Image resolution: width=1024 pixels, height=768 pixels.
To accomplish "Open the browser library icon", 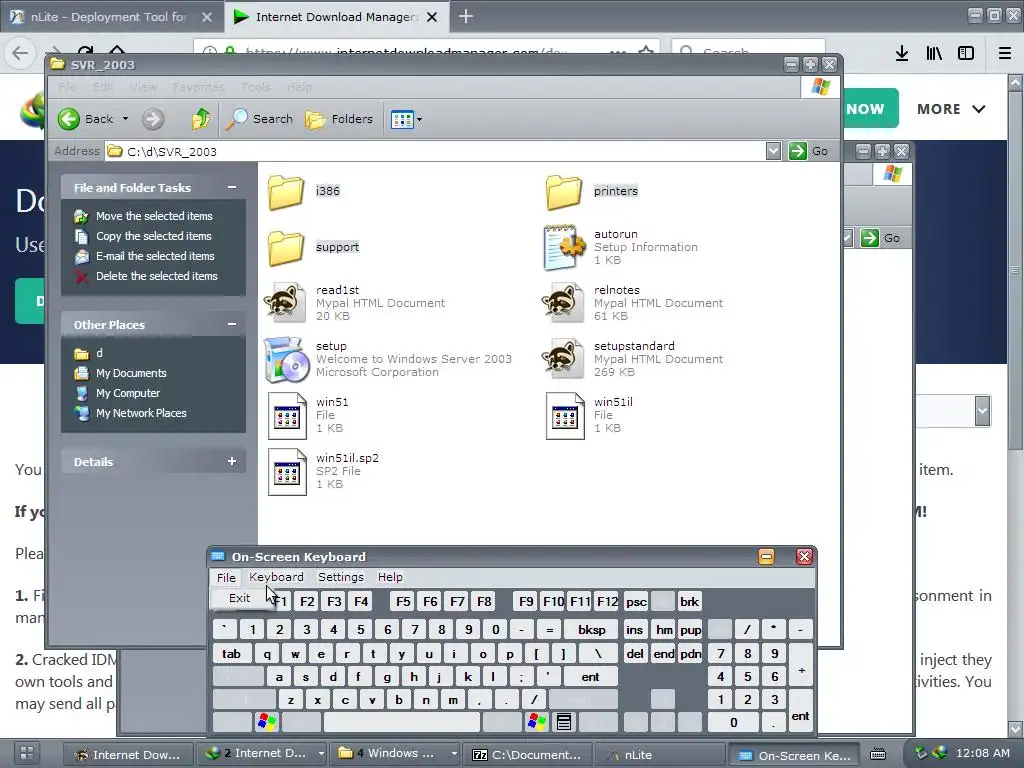I will coord(934,54).
